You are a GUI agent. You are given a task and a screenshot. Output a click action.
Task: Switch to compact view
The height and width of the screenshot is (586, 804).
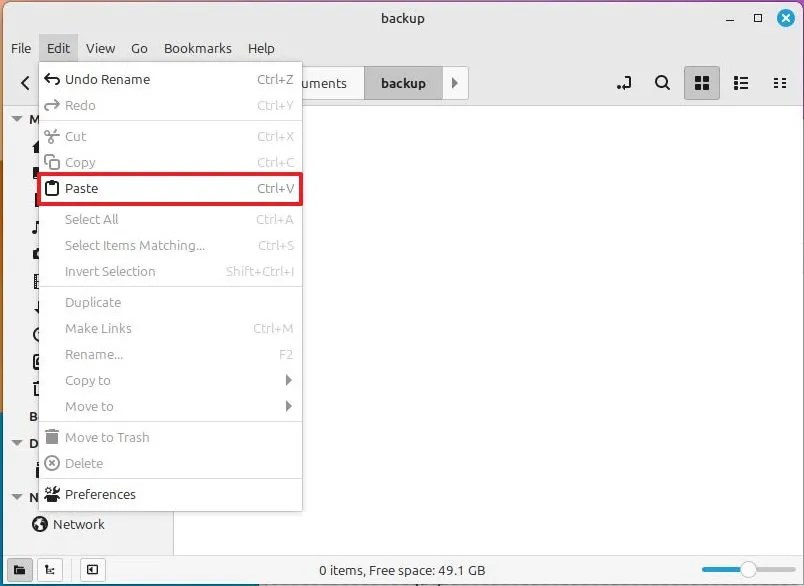tap(780, 83)
